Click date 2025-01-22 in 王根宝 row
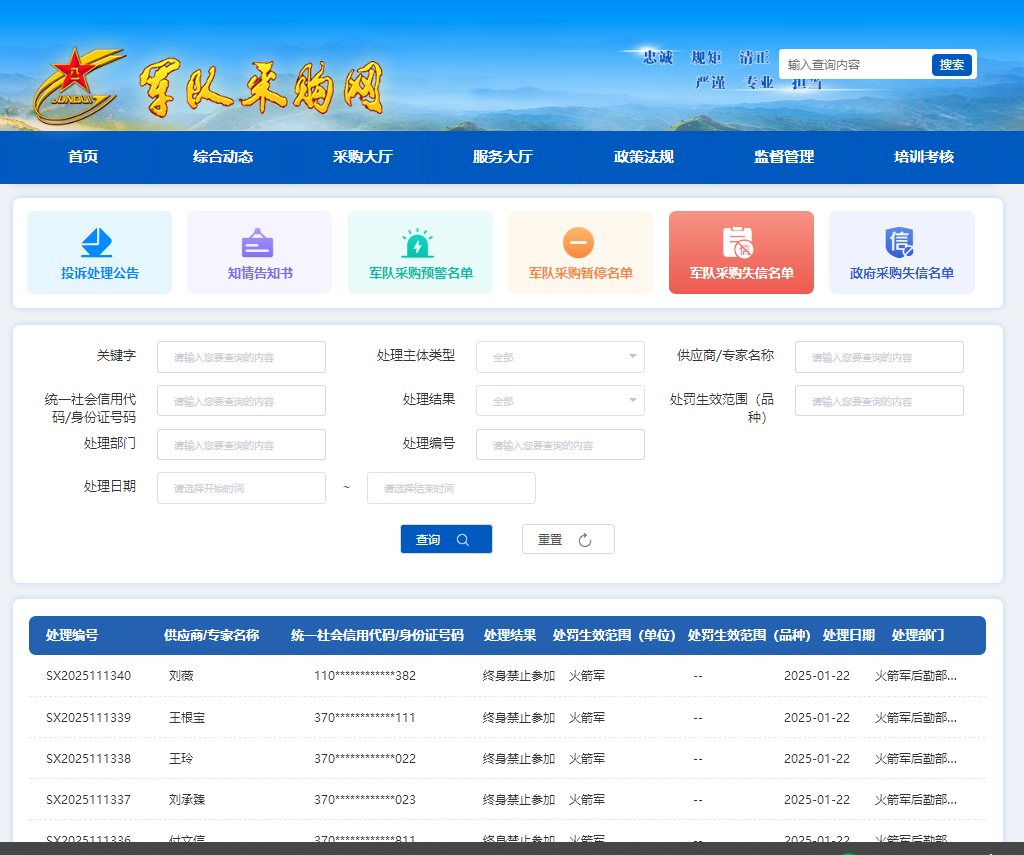Screen dimensions: 1024x855 coord(817,717)
